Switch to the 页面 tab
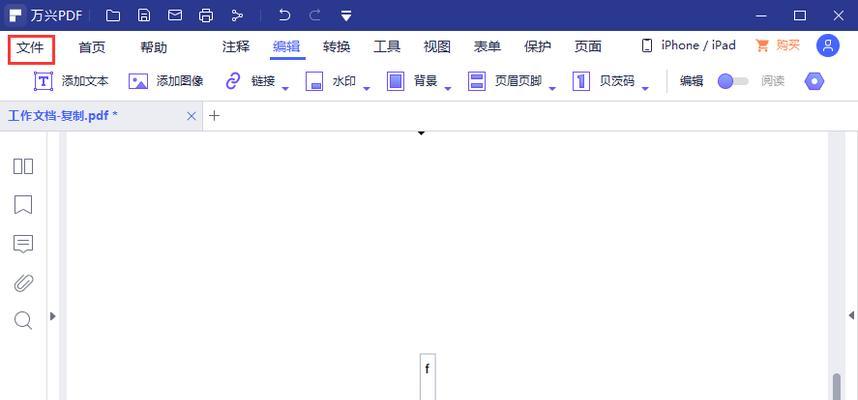The image size is (858, 400). (x=588, y=47)
